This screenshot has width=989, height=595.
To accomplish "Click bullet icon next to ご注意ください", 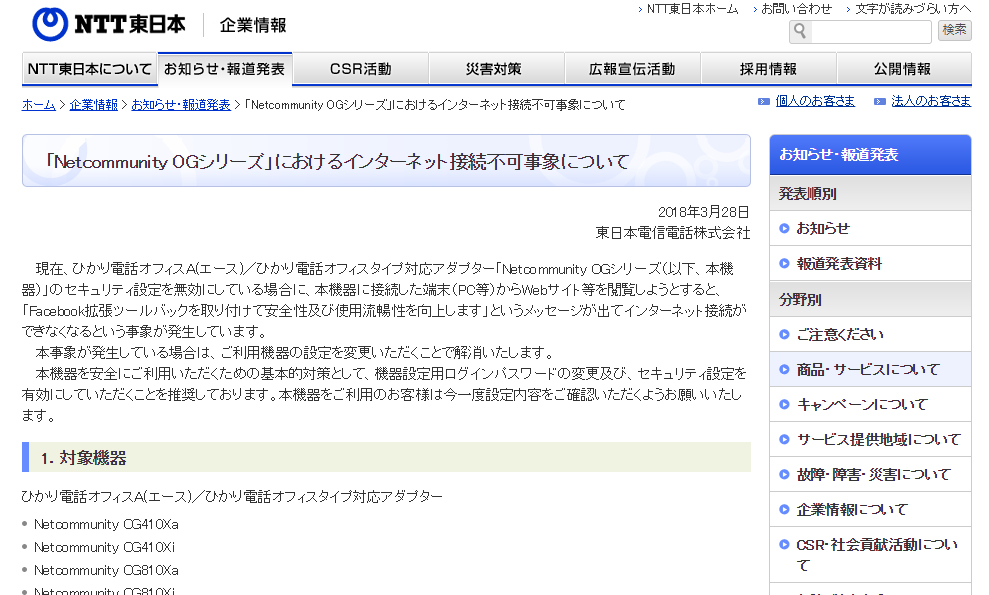I will tap(784, 334).
